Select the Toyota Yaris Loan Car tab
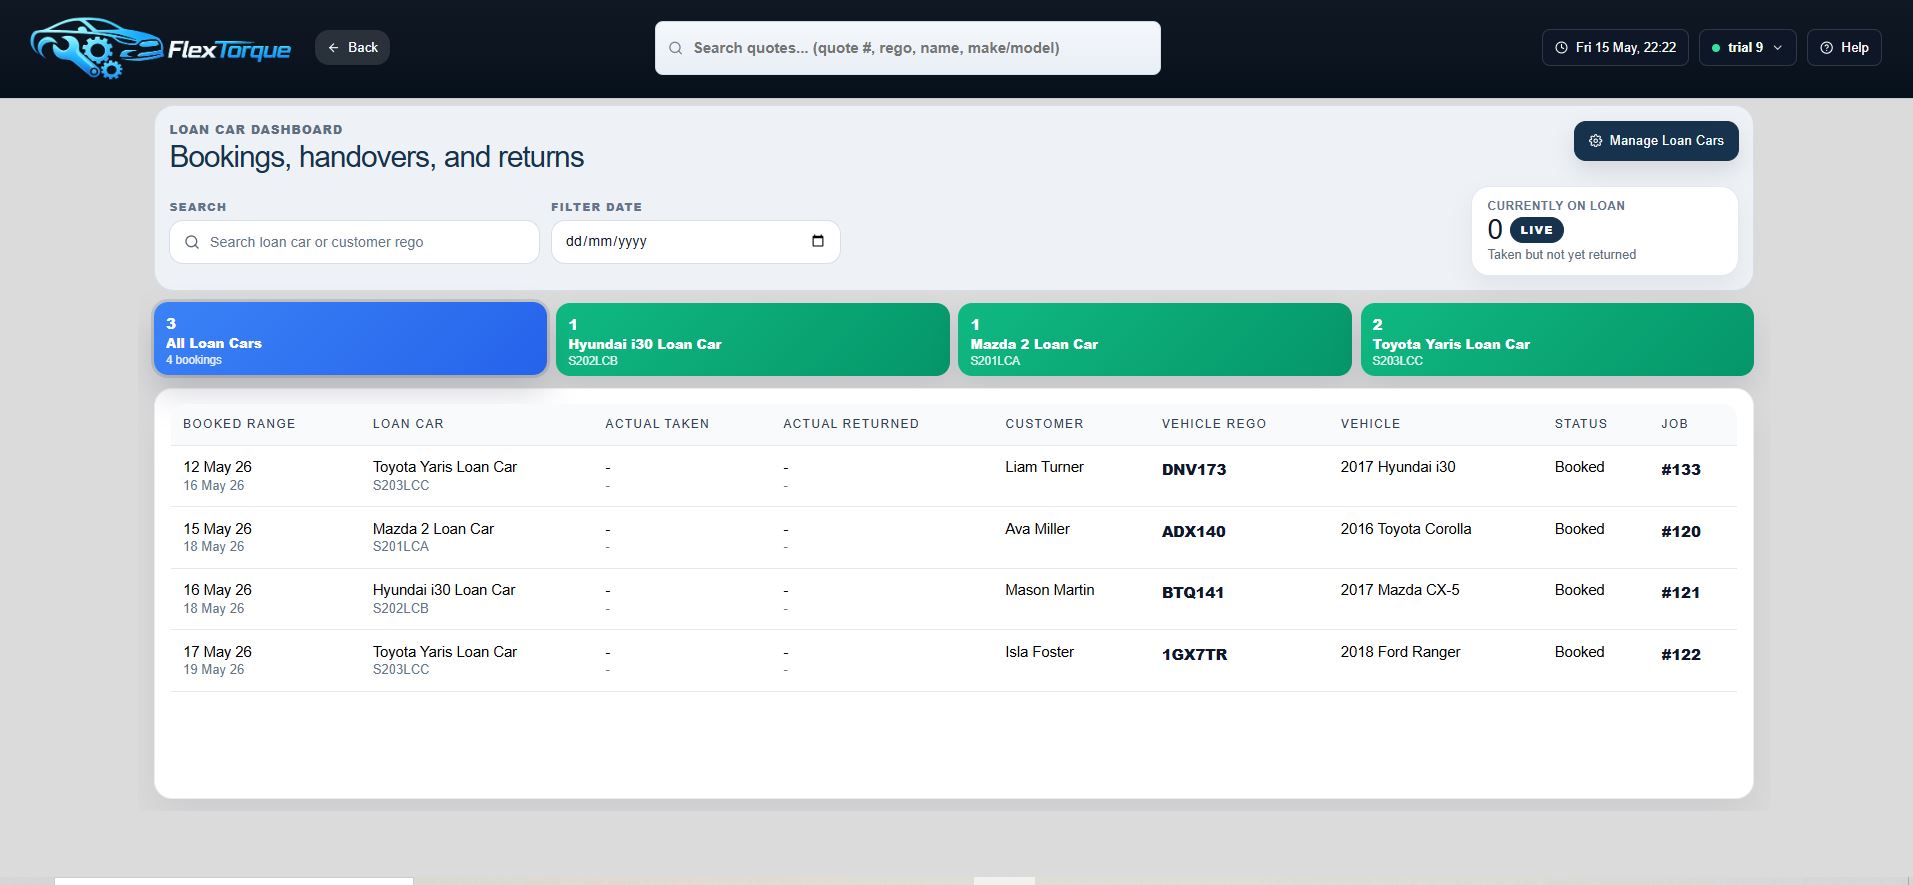This screenshot has width=1913, height=885. 1557,340
